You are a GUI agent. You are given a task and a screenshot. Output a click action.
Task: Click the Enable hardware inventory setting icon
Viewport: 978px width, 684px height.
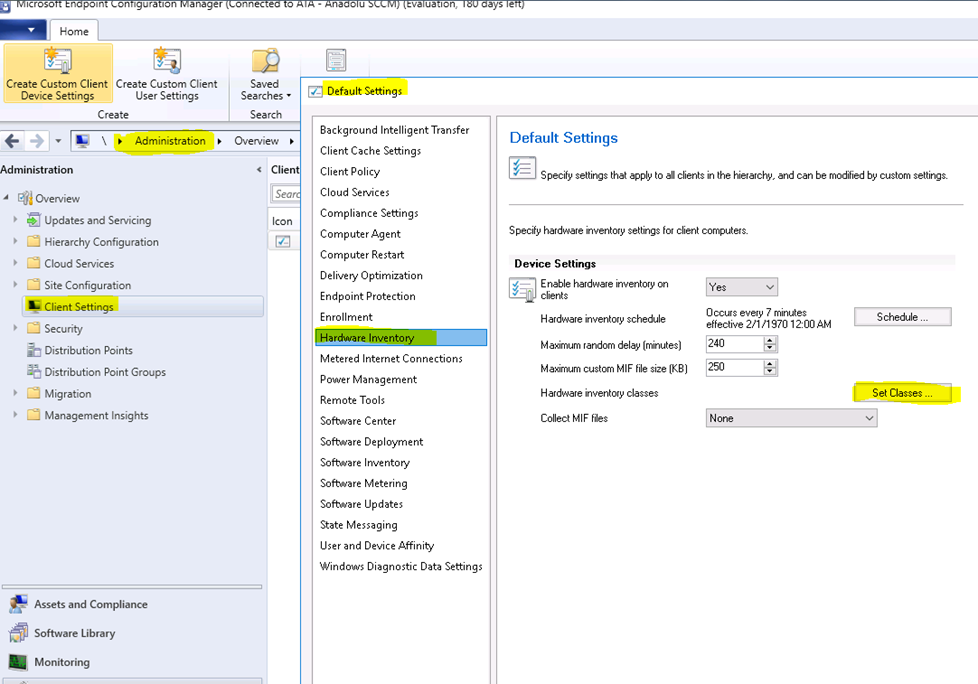[x=523, y=289]
